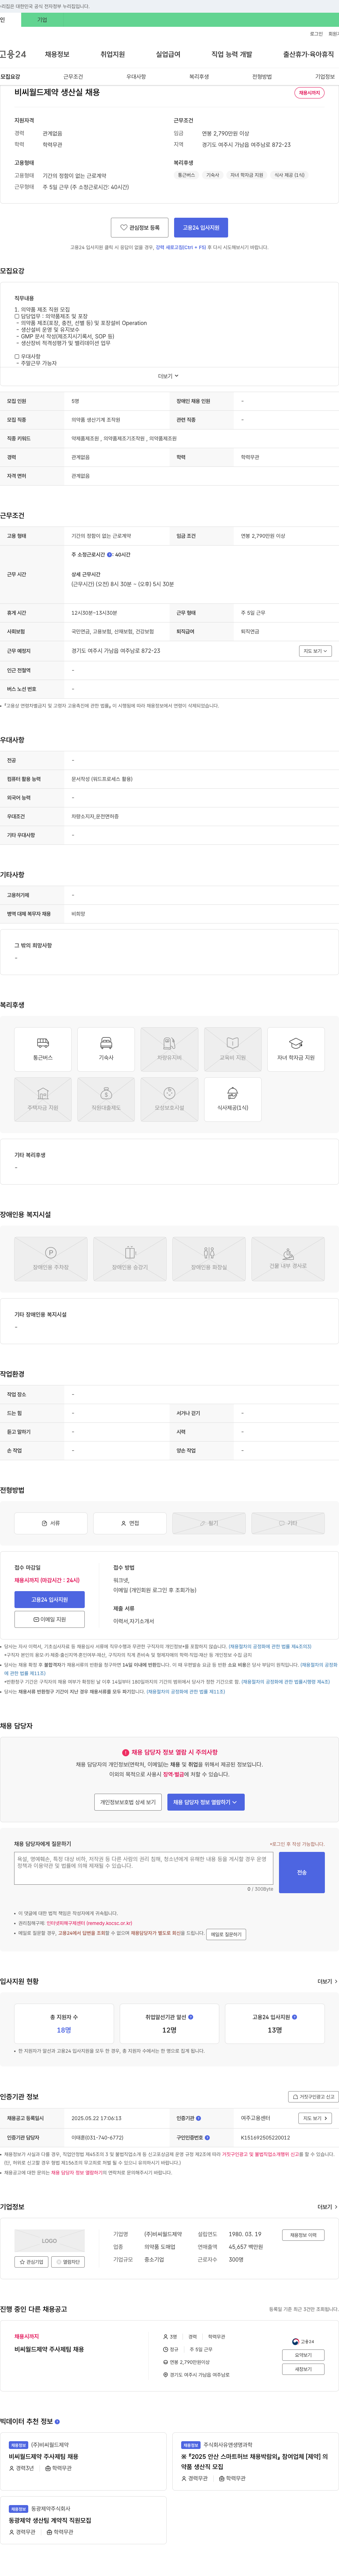Switch to the 전형방법 tab
The height and width of the screenshot is (2576, 339).
coord(262,77)
